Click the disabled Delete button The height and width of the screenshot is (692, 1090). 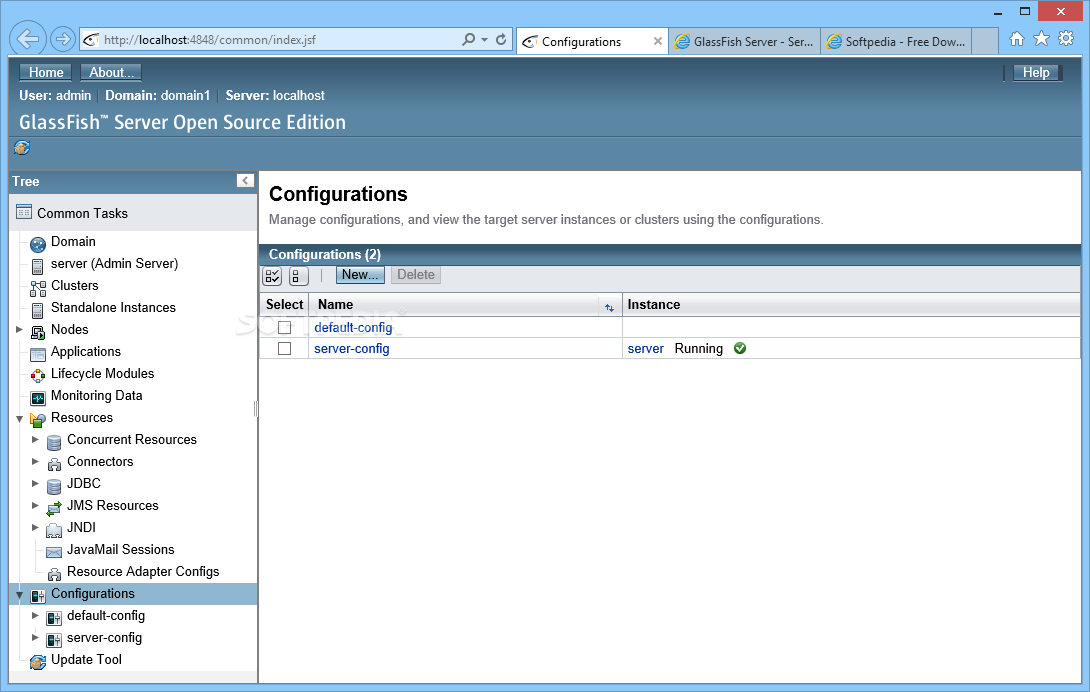(416, 275)
